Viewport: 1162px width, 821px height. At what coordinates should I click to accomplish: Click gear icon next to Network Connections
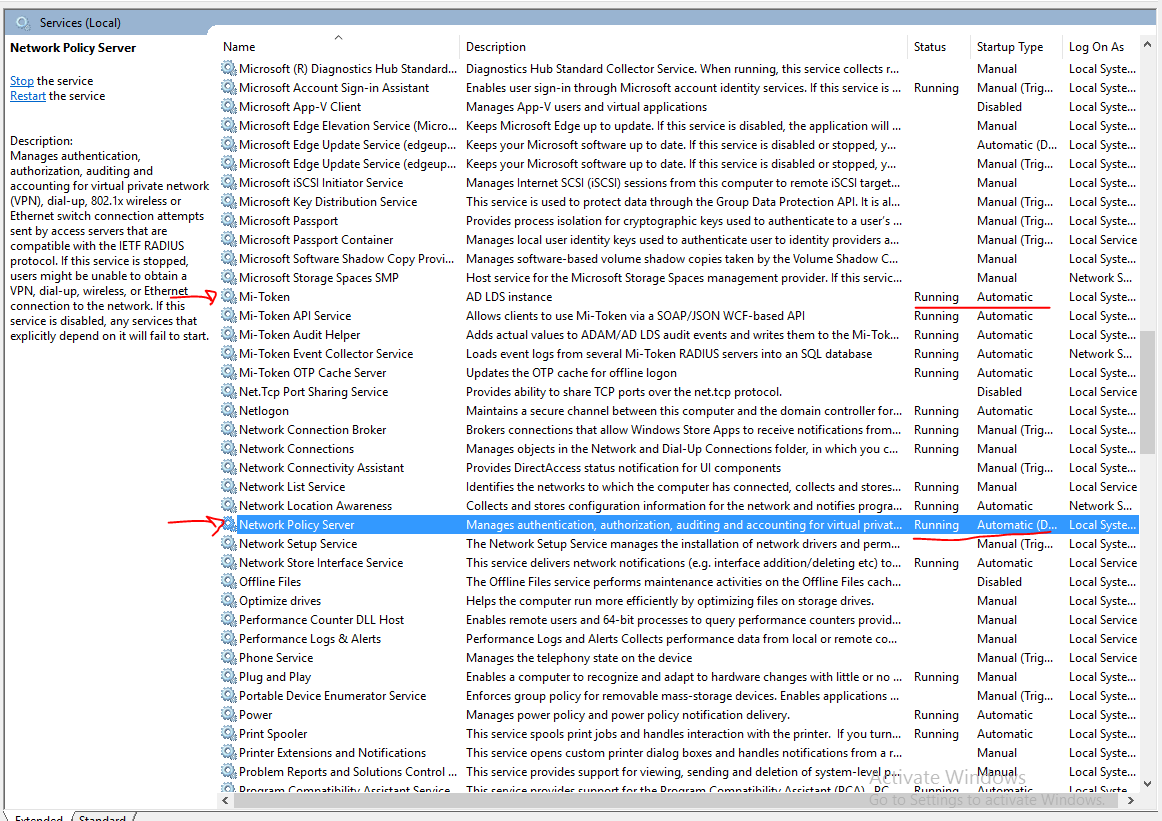(x=228, y=448)
